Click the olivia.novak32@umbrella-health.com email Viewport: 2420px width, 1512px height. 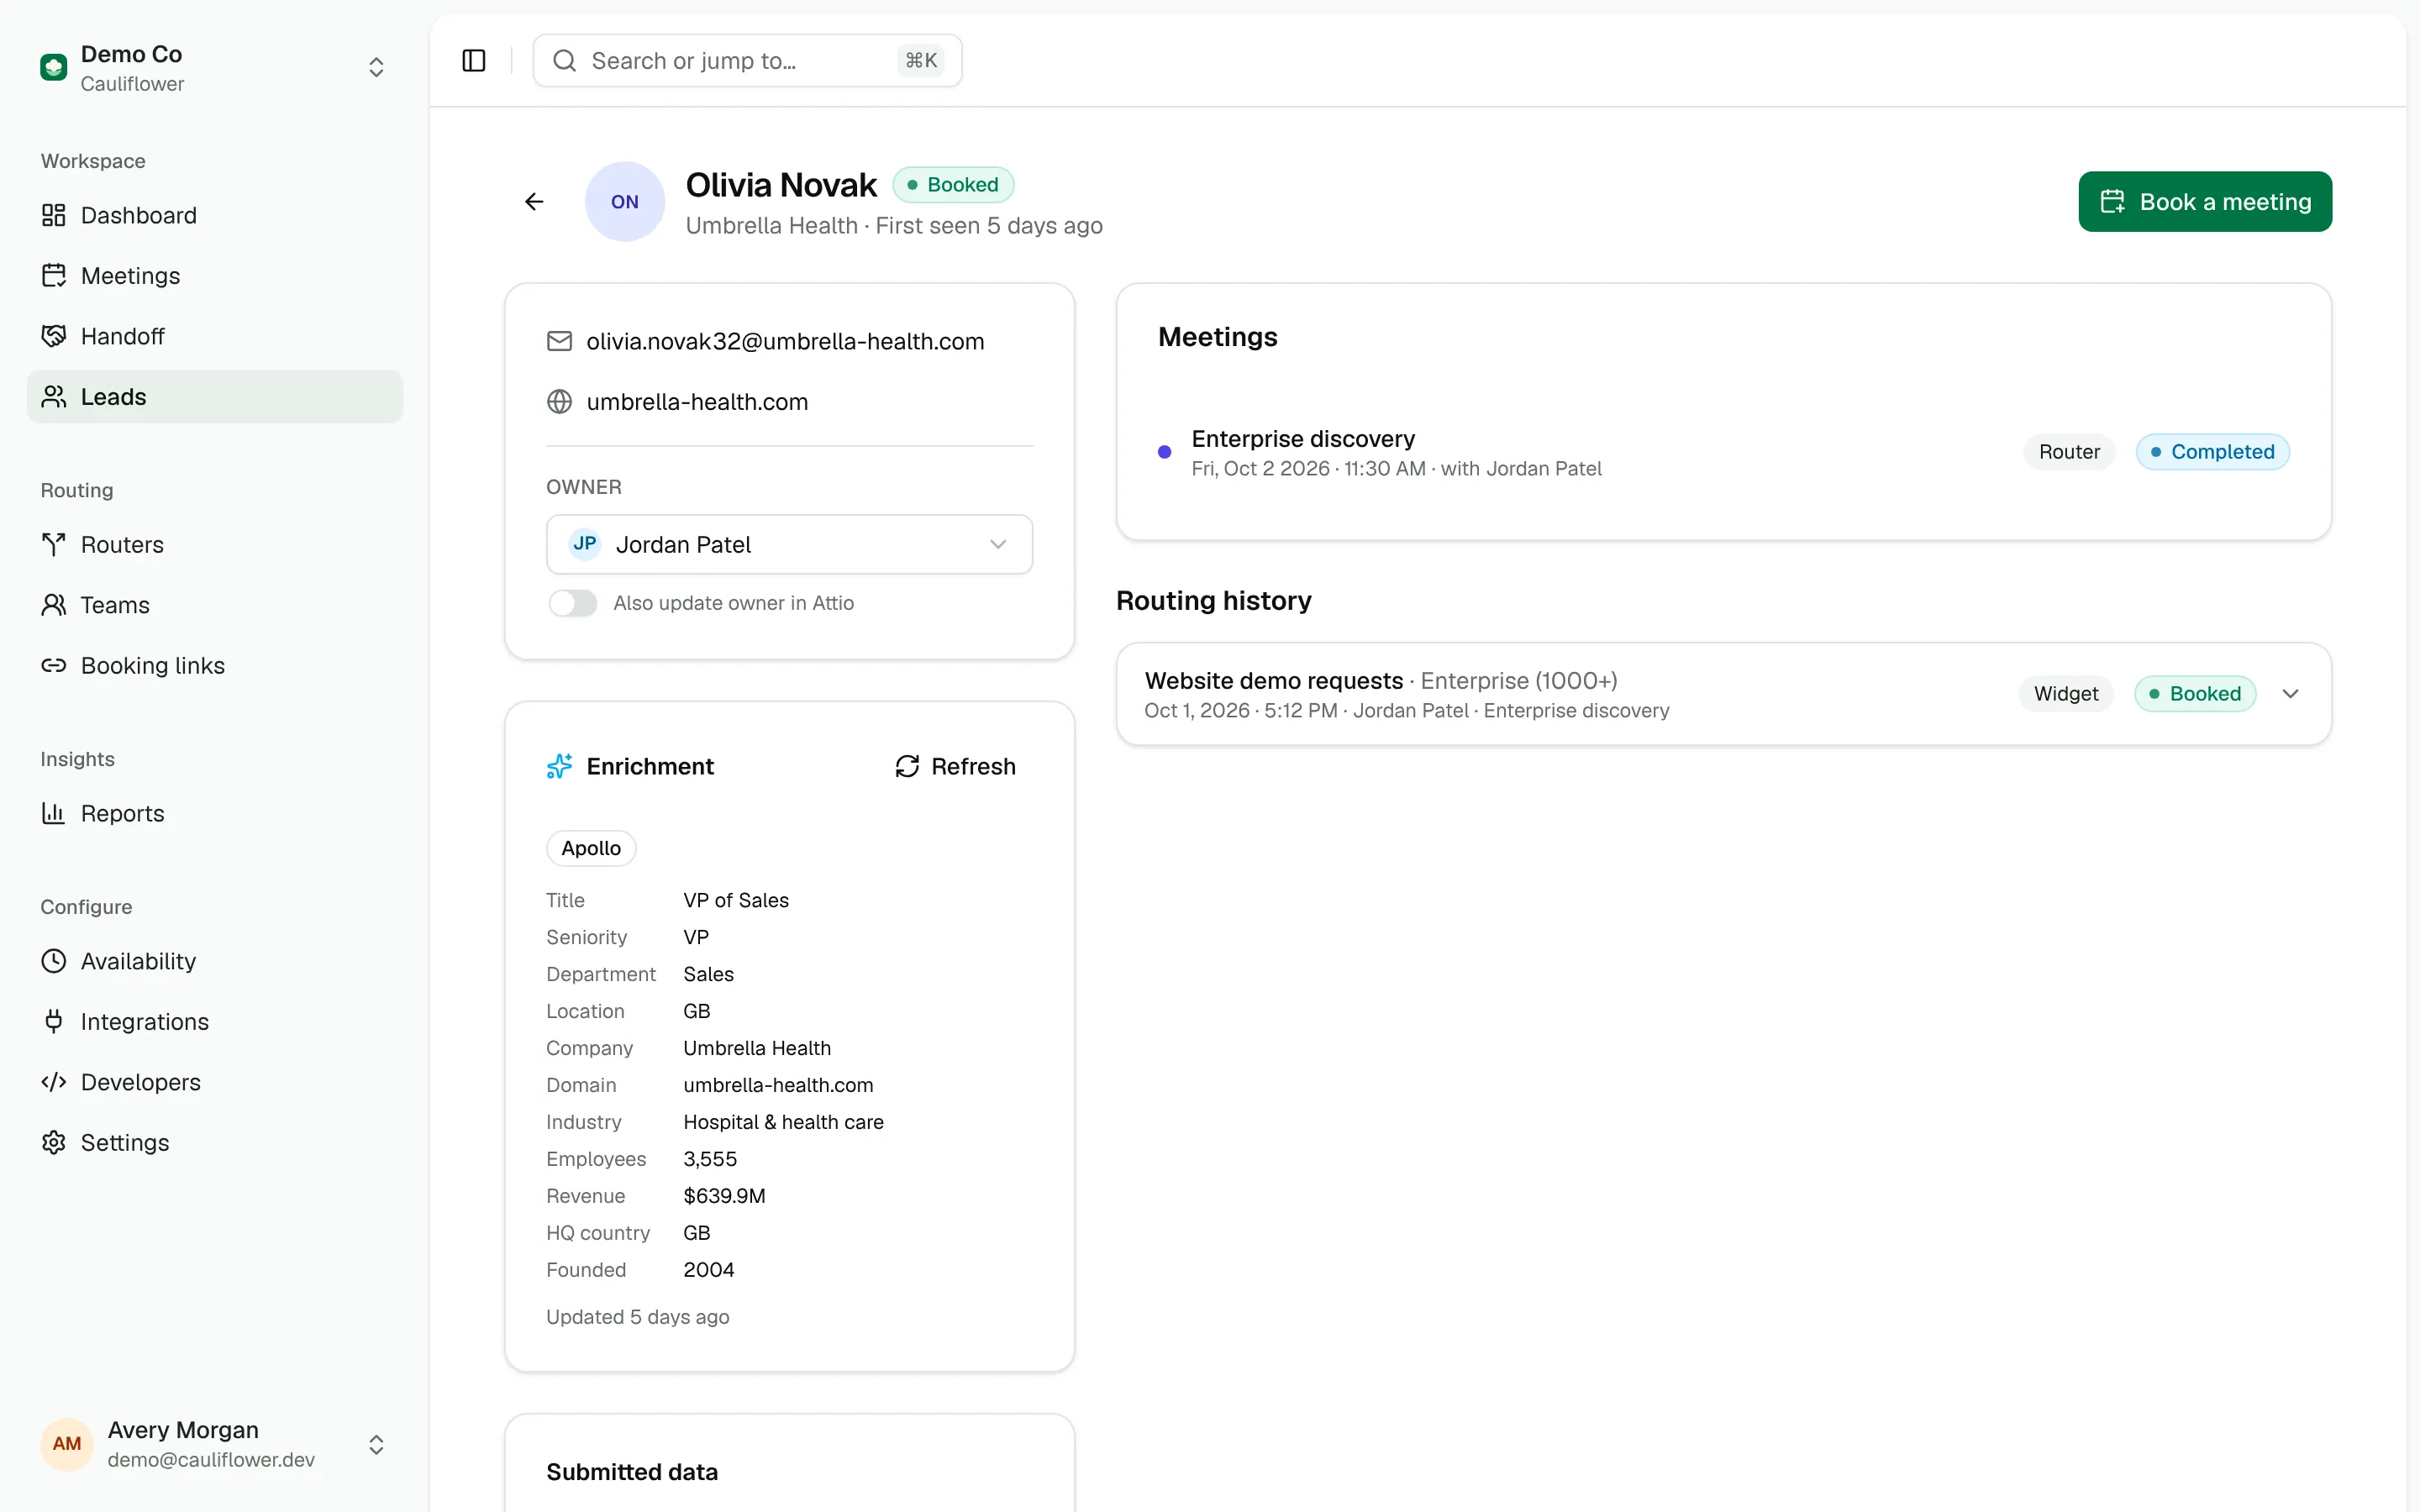[785, 342]
